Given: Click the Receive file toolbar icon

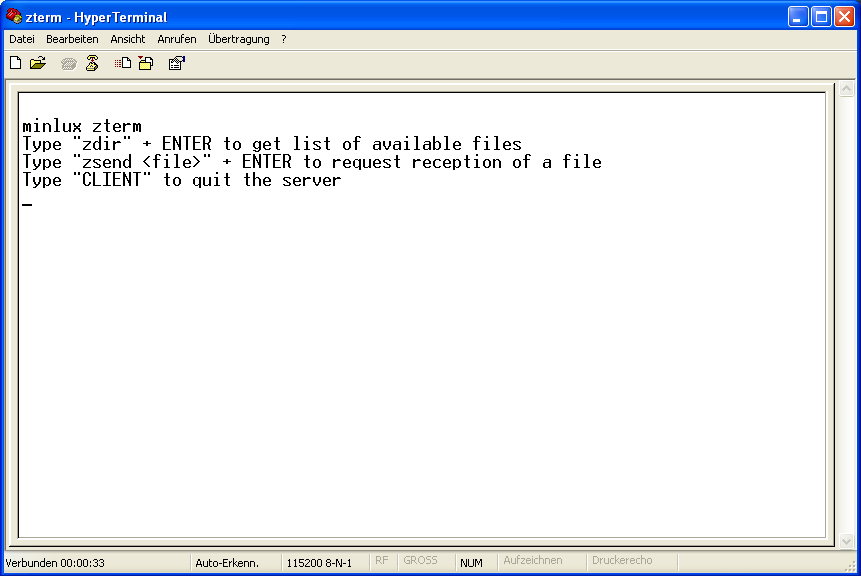Looking at the screenshot, I should click(146, 63).
